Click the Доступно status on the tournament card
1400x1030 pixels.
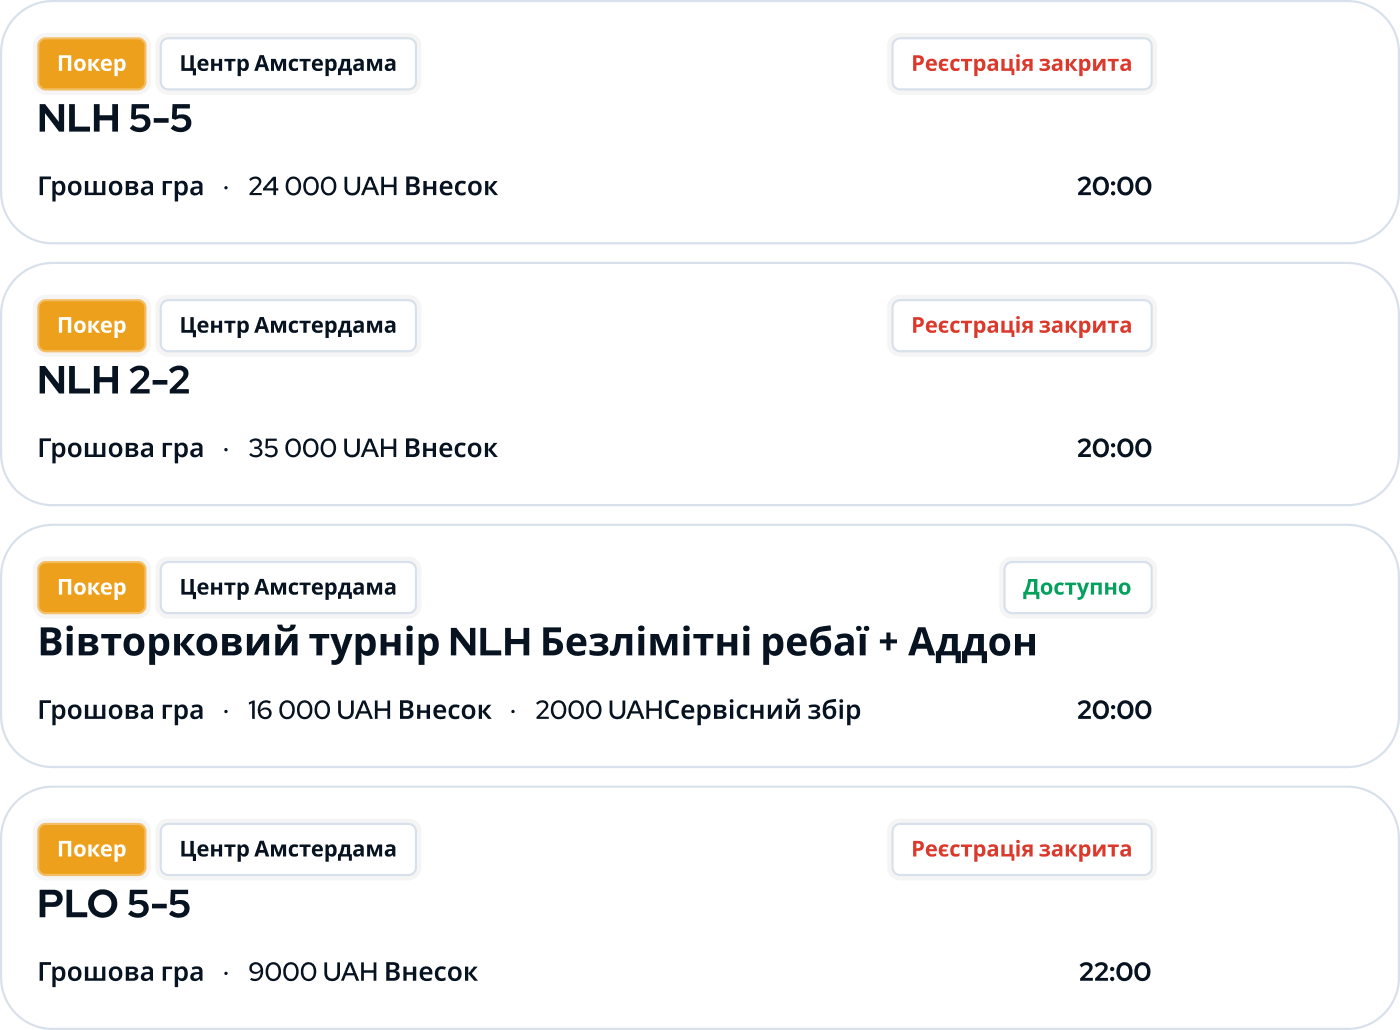pos(1078,588)
